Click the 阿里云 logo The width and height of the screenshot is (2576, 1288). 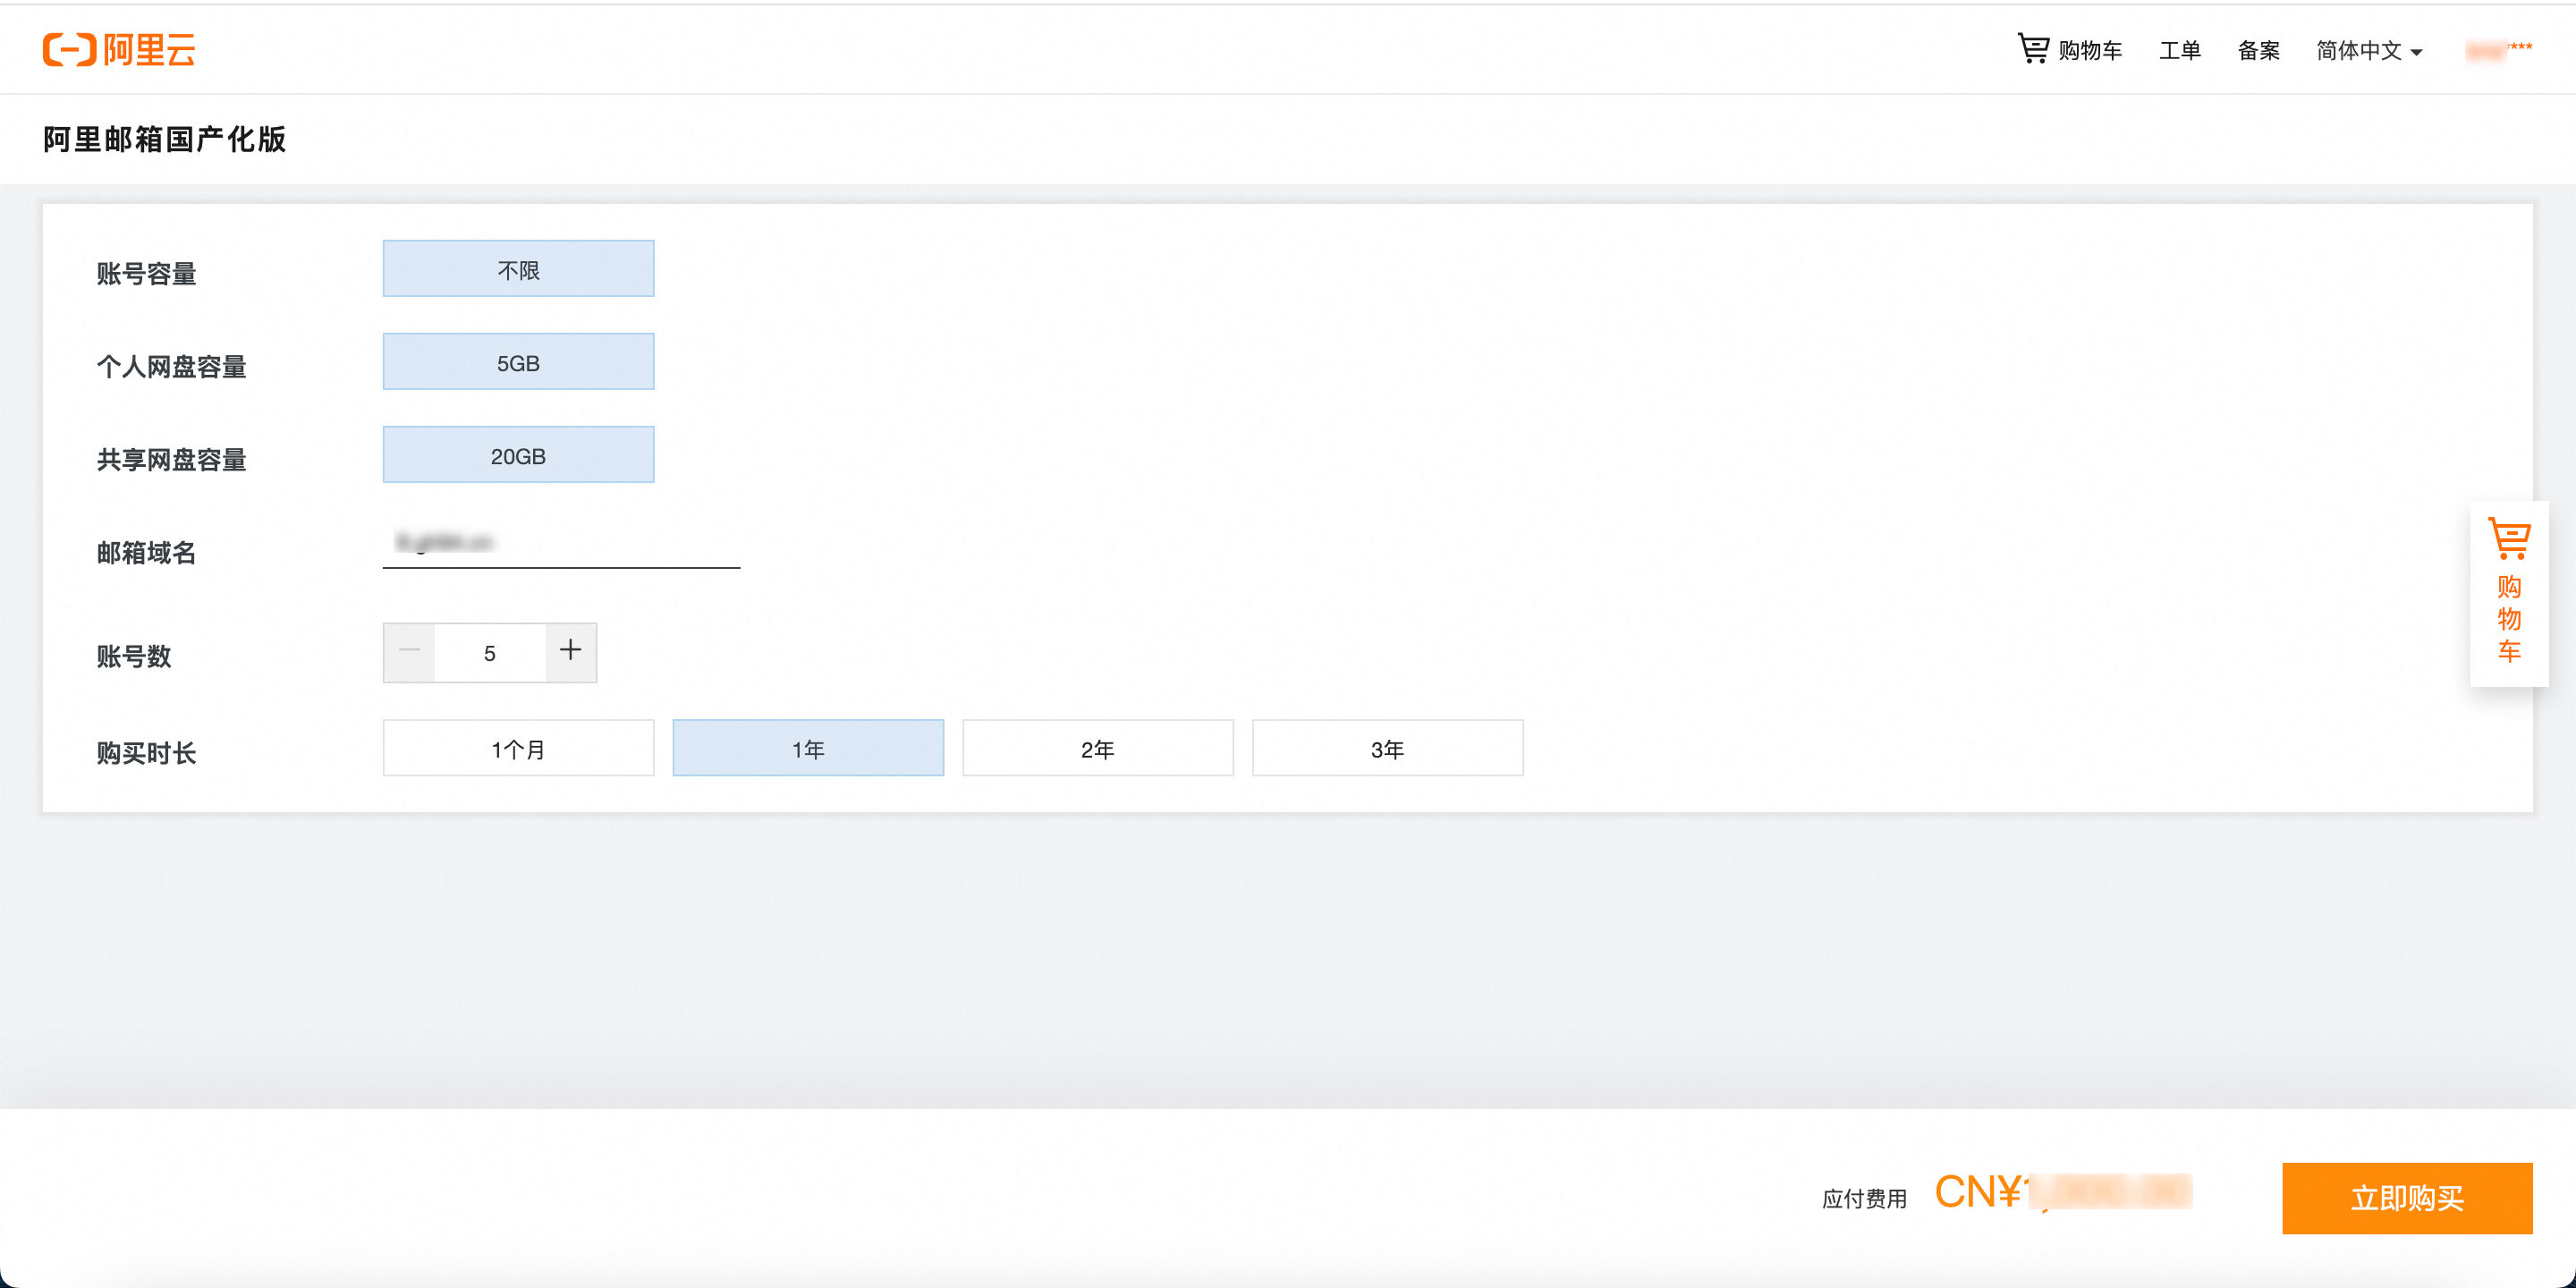click(x=119, y=49)
